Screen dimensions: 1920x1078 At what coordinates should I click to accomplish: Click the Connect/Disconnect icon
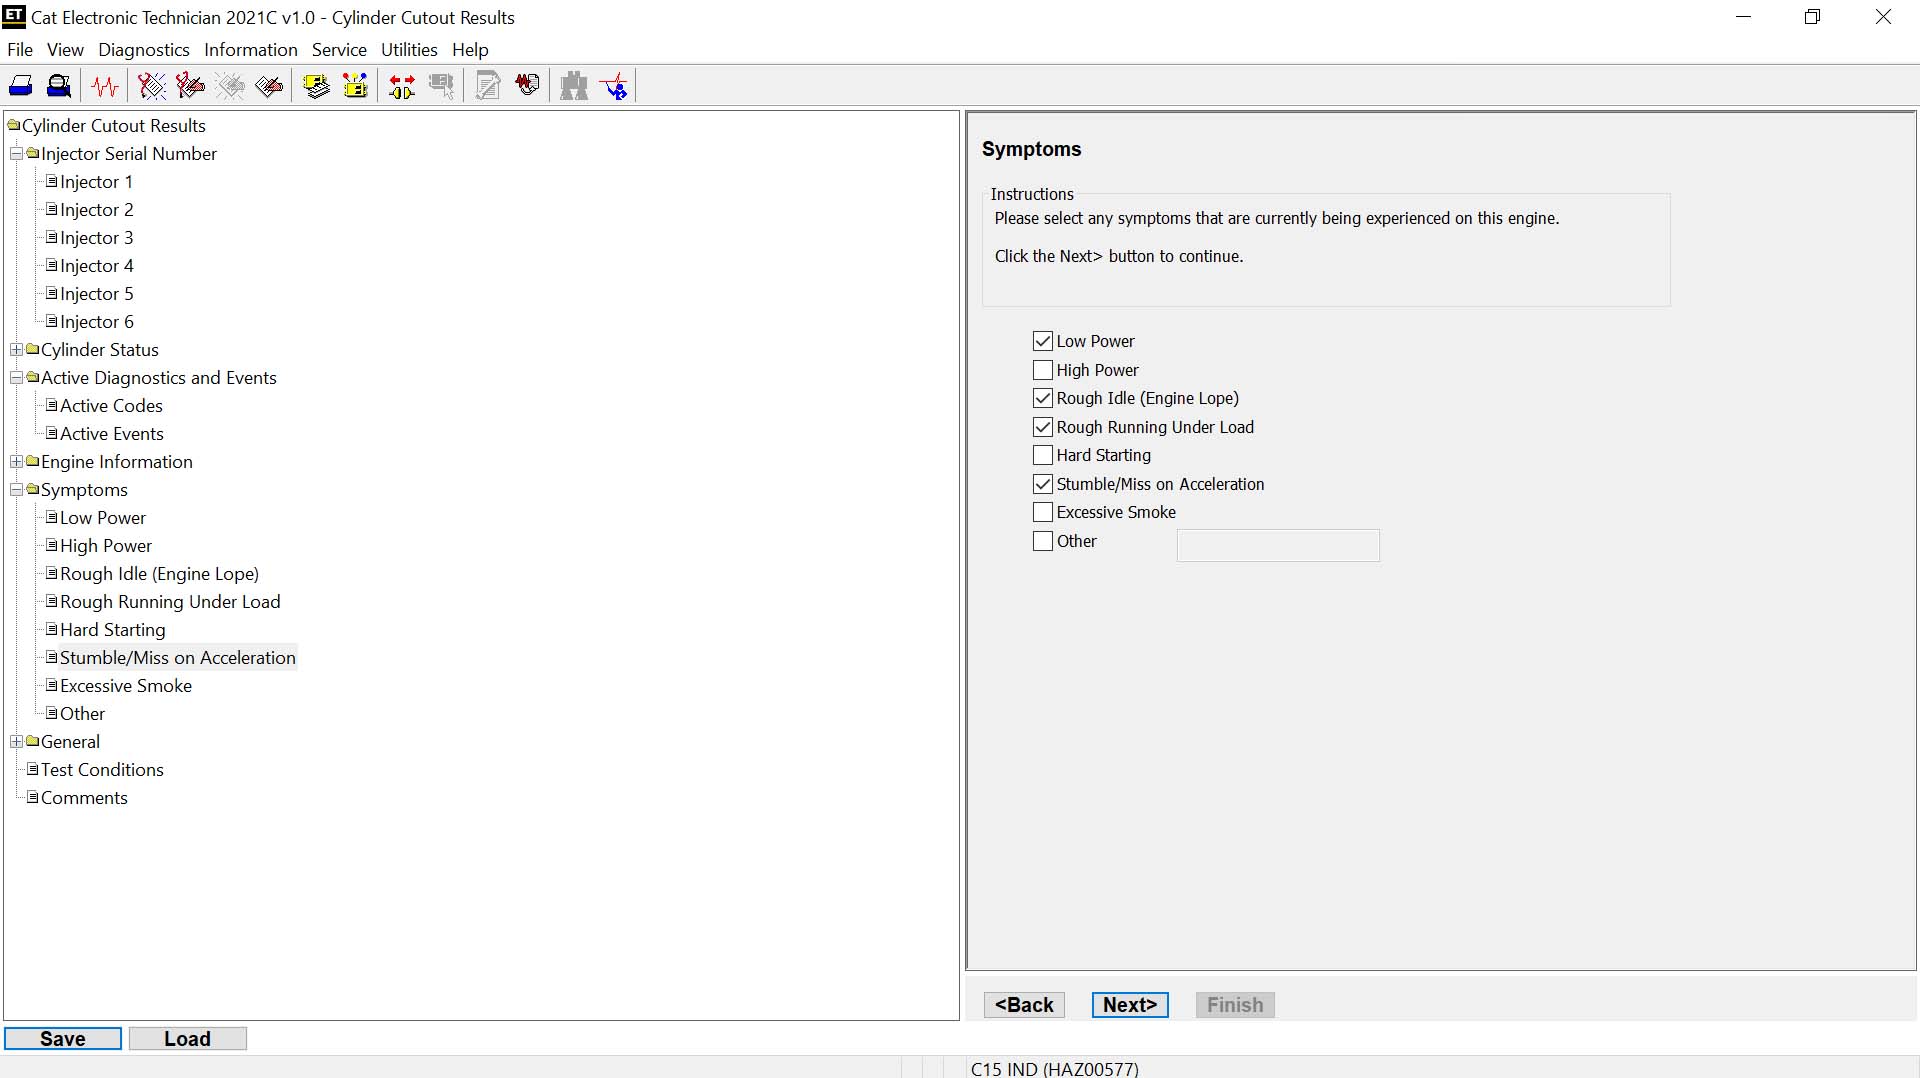[x=400, y=85]
